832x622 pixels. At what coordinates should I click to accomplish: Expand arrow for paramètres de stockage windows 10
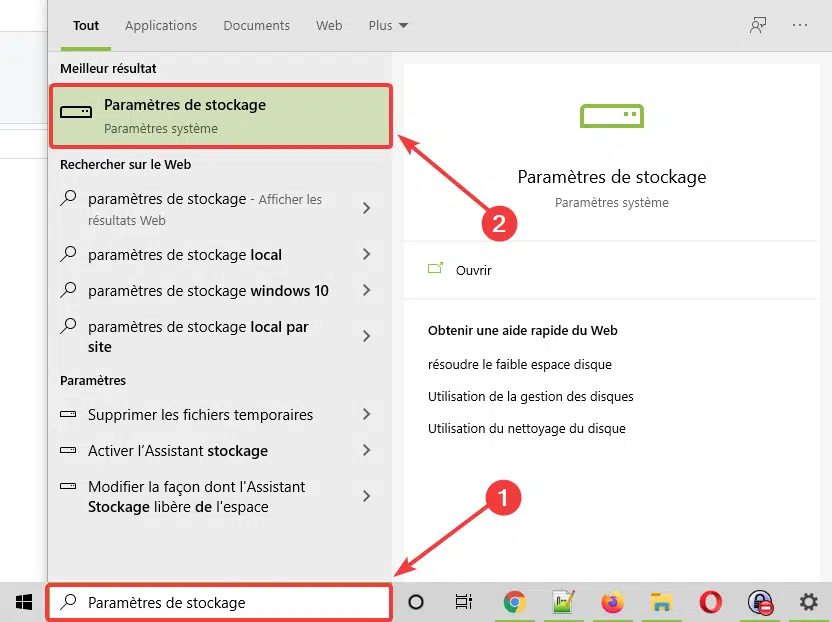(366, 290)
